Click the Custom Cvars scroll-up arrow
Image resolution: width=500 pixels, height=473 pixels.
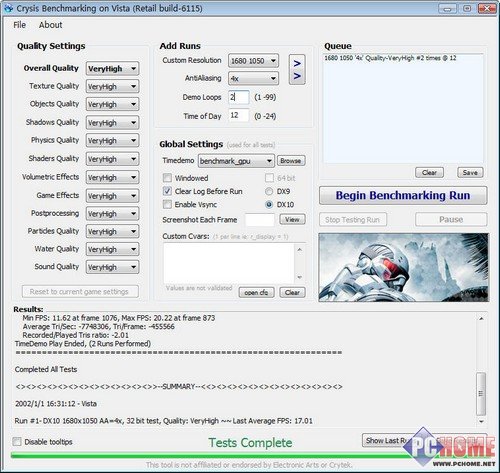[299, 249]
